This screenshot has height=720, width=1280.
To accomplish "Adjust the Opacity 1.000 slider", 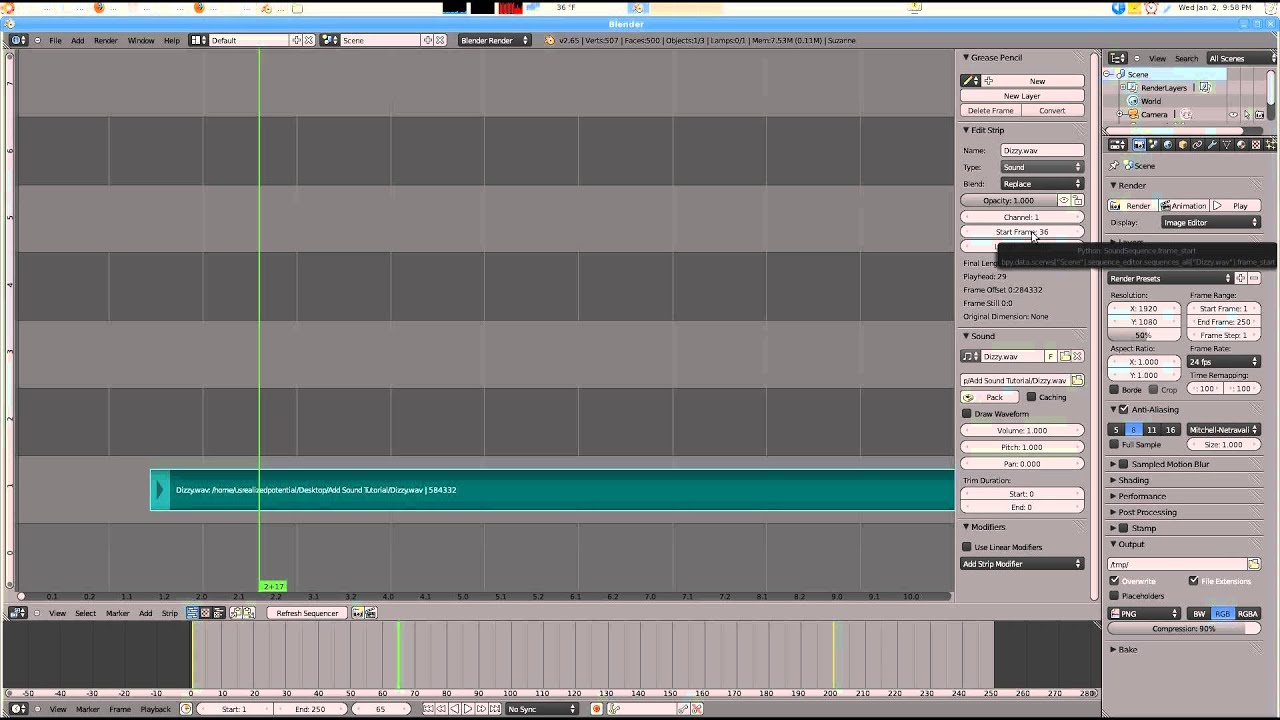I will click(x=1008, y=200).
